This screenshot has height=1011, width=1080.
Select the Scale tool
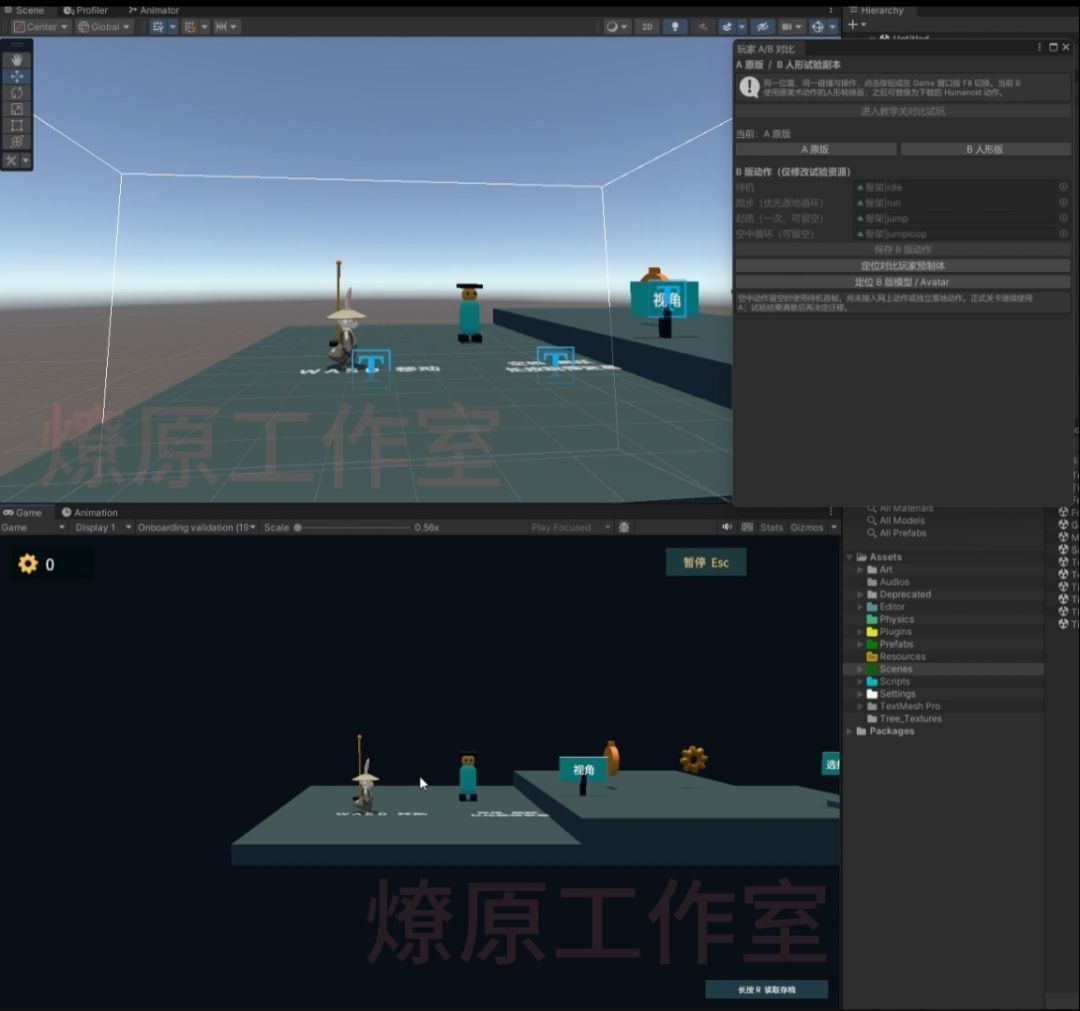(x=17, y=110)
